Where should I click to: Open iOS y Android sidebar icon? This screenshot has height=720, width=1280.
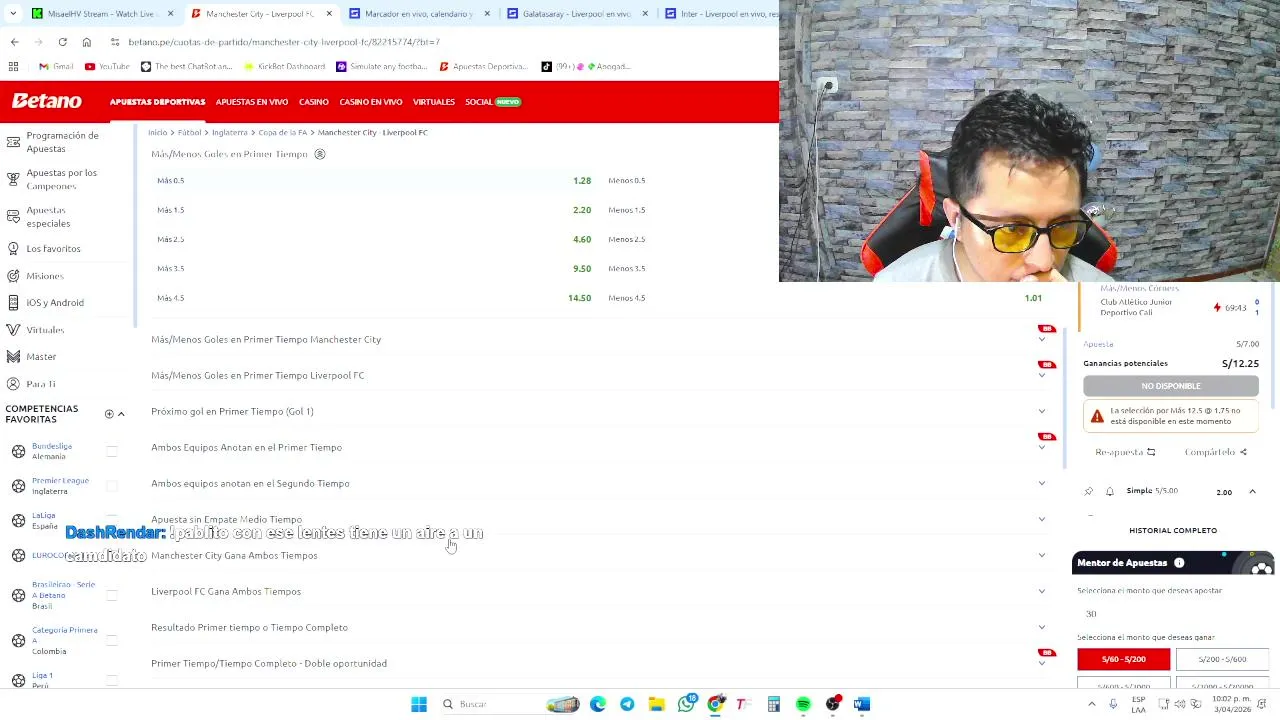pos(13,302)
